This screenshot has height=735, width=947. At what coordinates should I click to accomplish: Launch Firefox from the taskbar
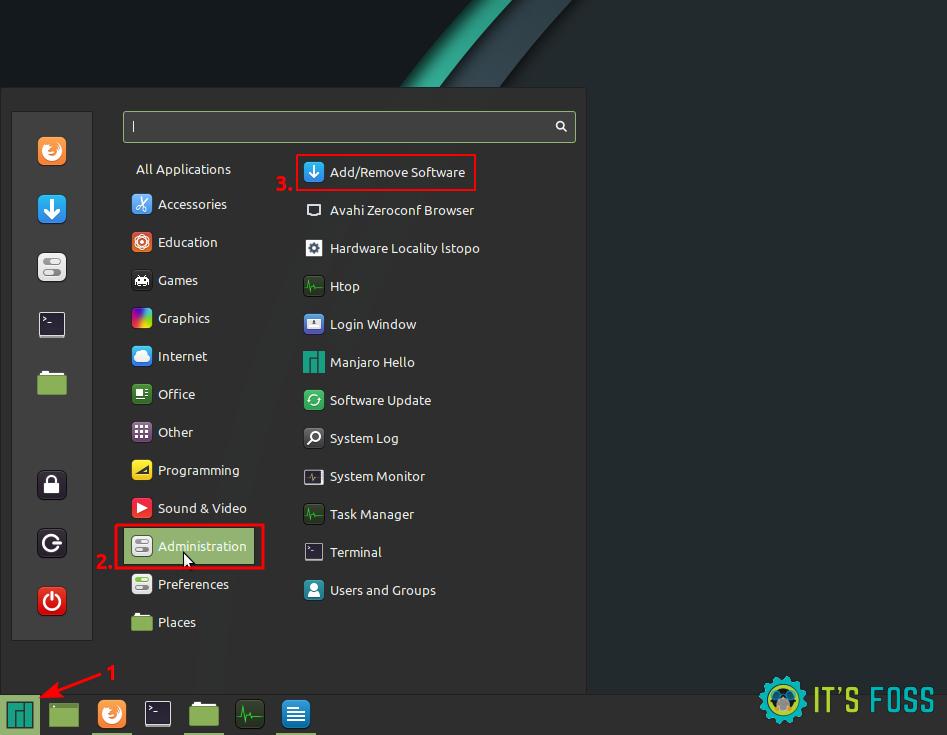[x=111, y=713]
